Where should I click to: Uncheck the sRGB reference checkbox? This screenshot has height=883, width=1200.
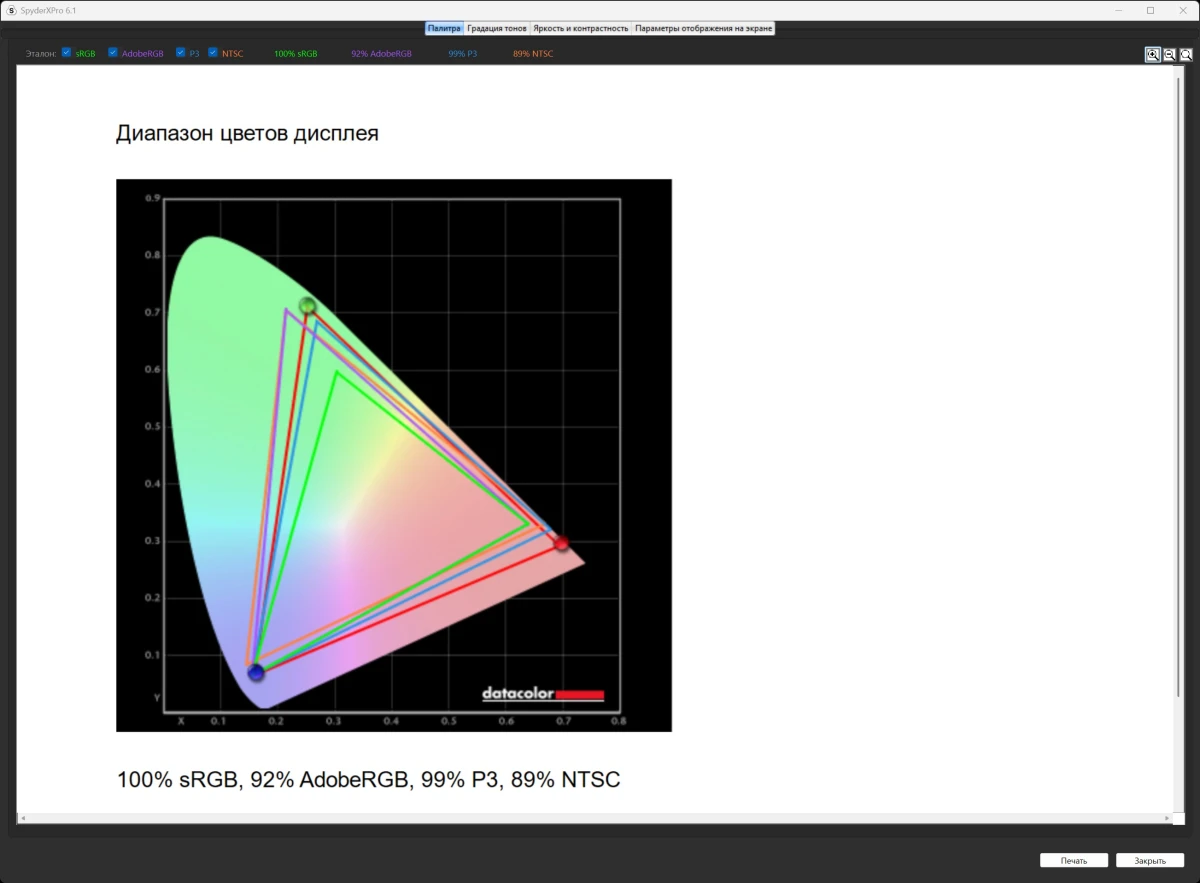pos(66,53)
